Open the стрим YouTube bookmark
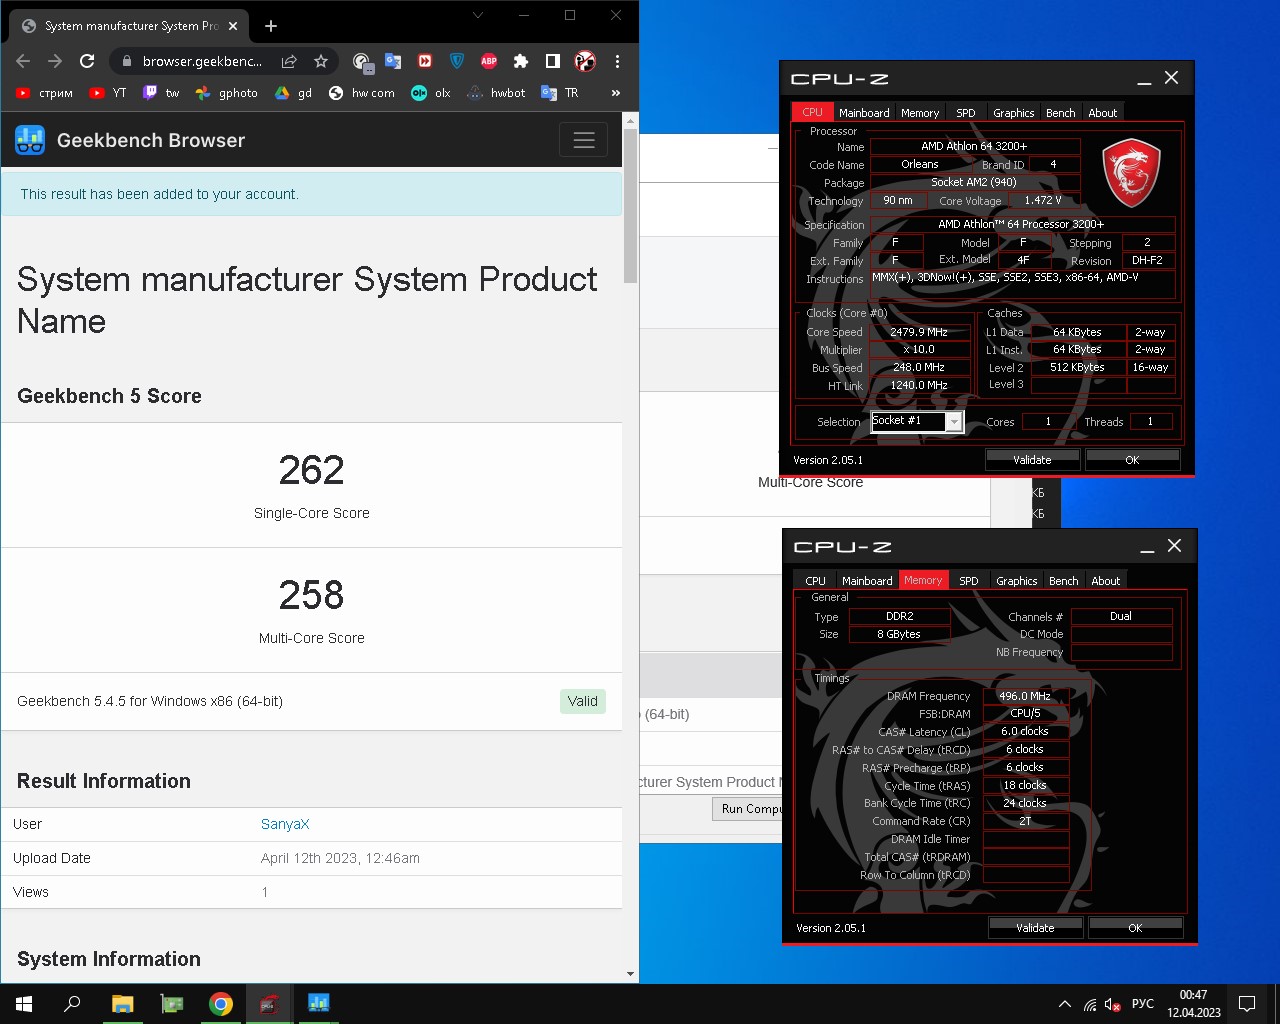The height and width of the screenshot is (1024, 1280). point(44,93)
